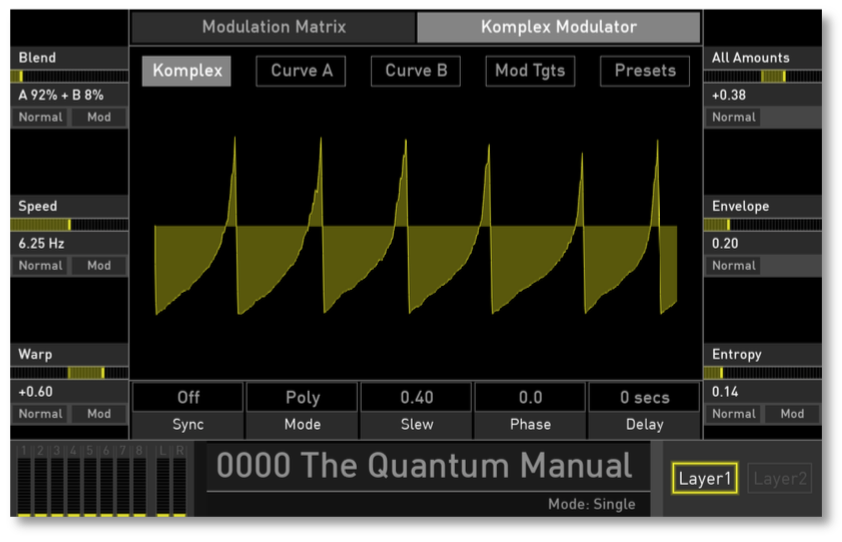The image size is (842, 542).
Task: Click the Normal button under Warp
Action: click(x=41, y=414)
